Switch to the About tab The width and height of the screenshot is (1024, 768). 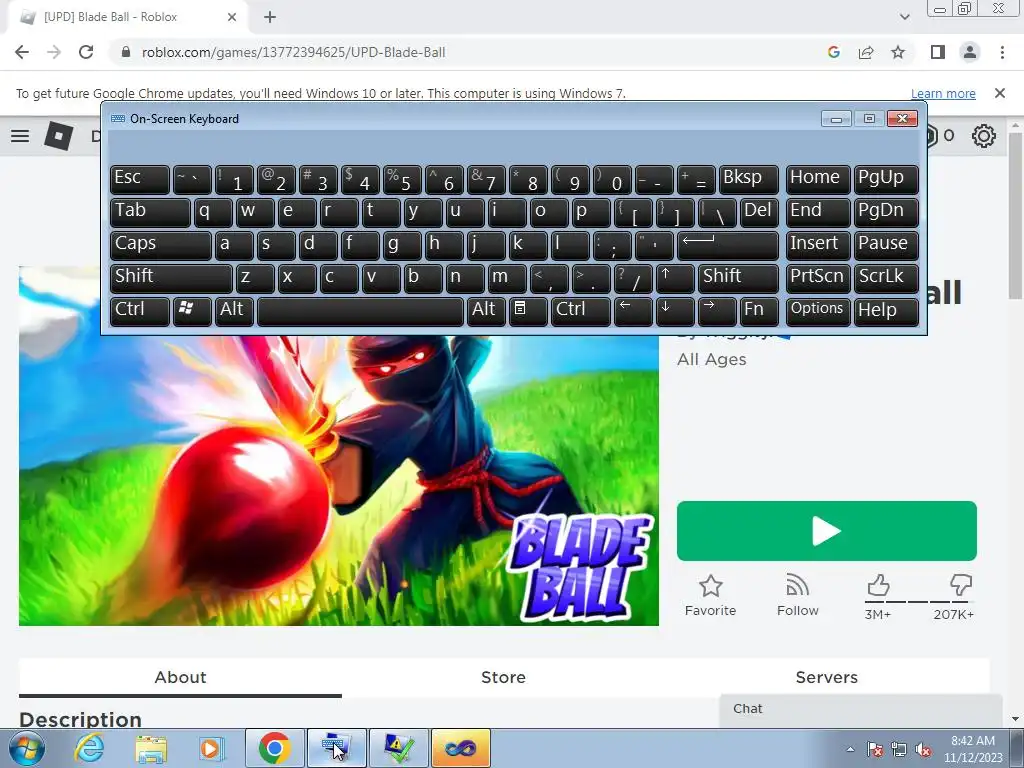(180, 677)
